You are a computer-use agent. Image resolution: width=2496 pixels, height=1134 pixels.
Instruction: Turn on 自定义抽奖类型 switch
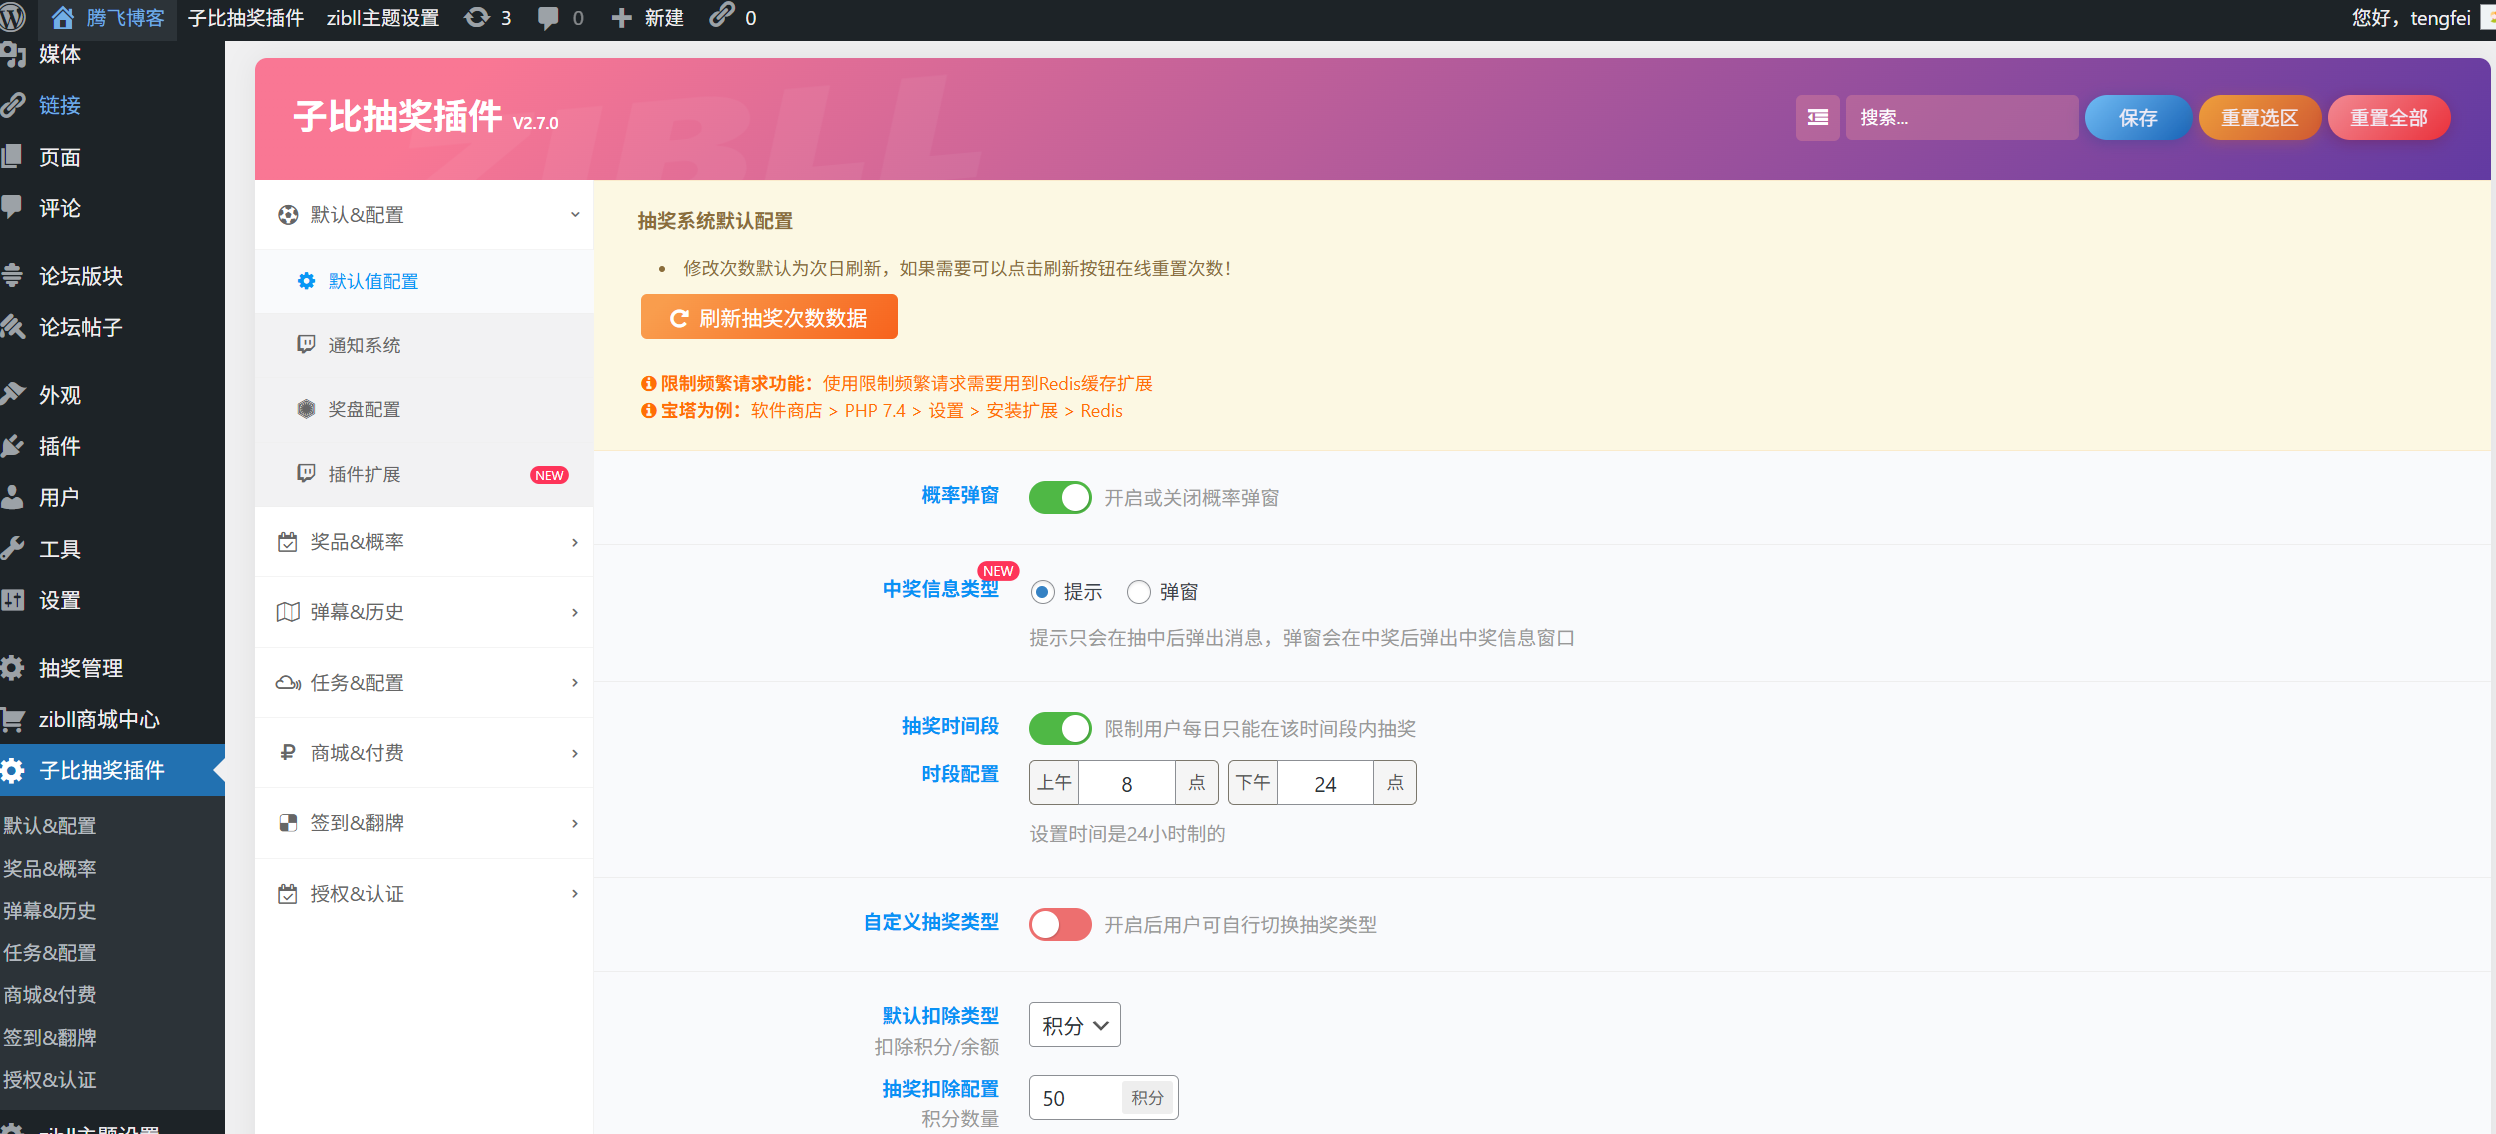(x=1060, y=925)
